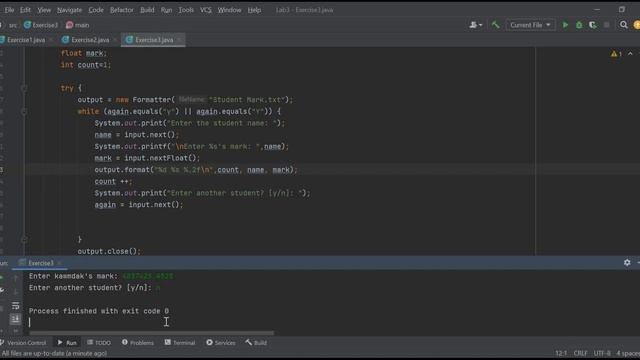Click src in navigation breadcrumb

[x=13, y=25]
